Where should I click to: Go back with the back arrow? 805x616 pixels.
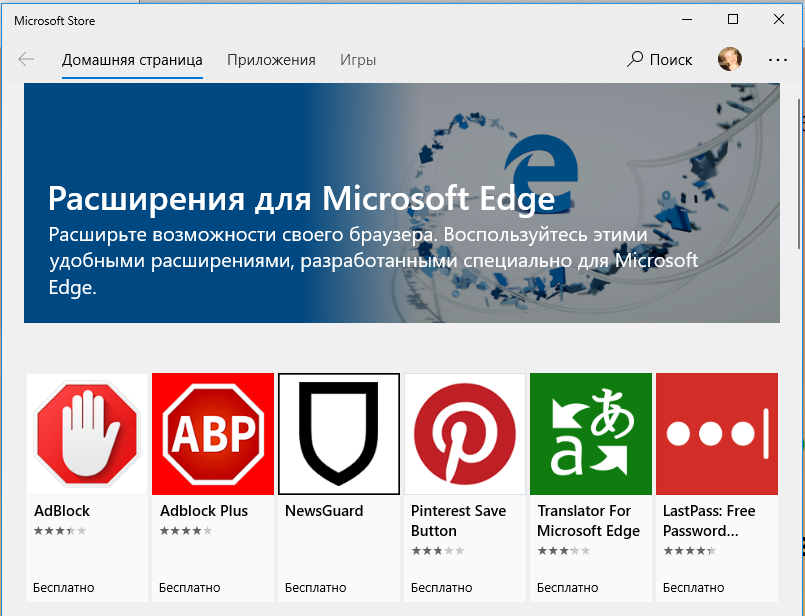coord(26,60)
